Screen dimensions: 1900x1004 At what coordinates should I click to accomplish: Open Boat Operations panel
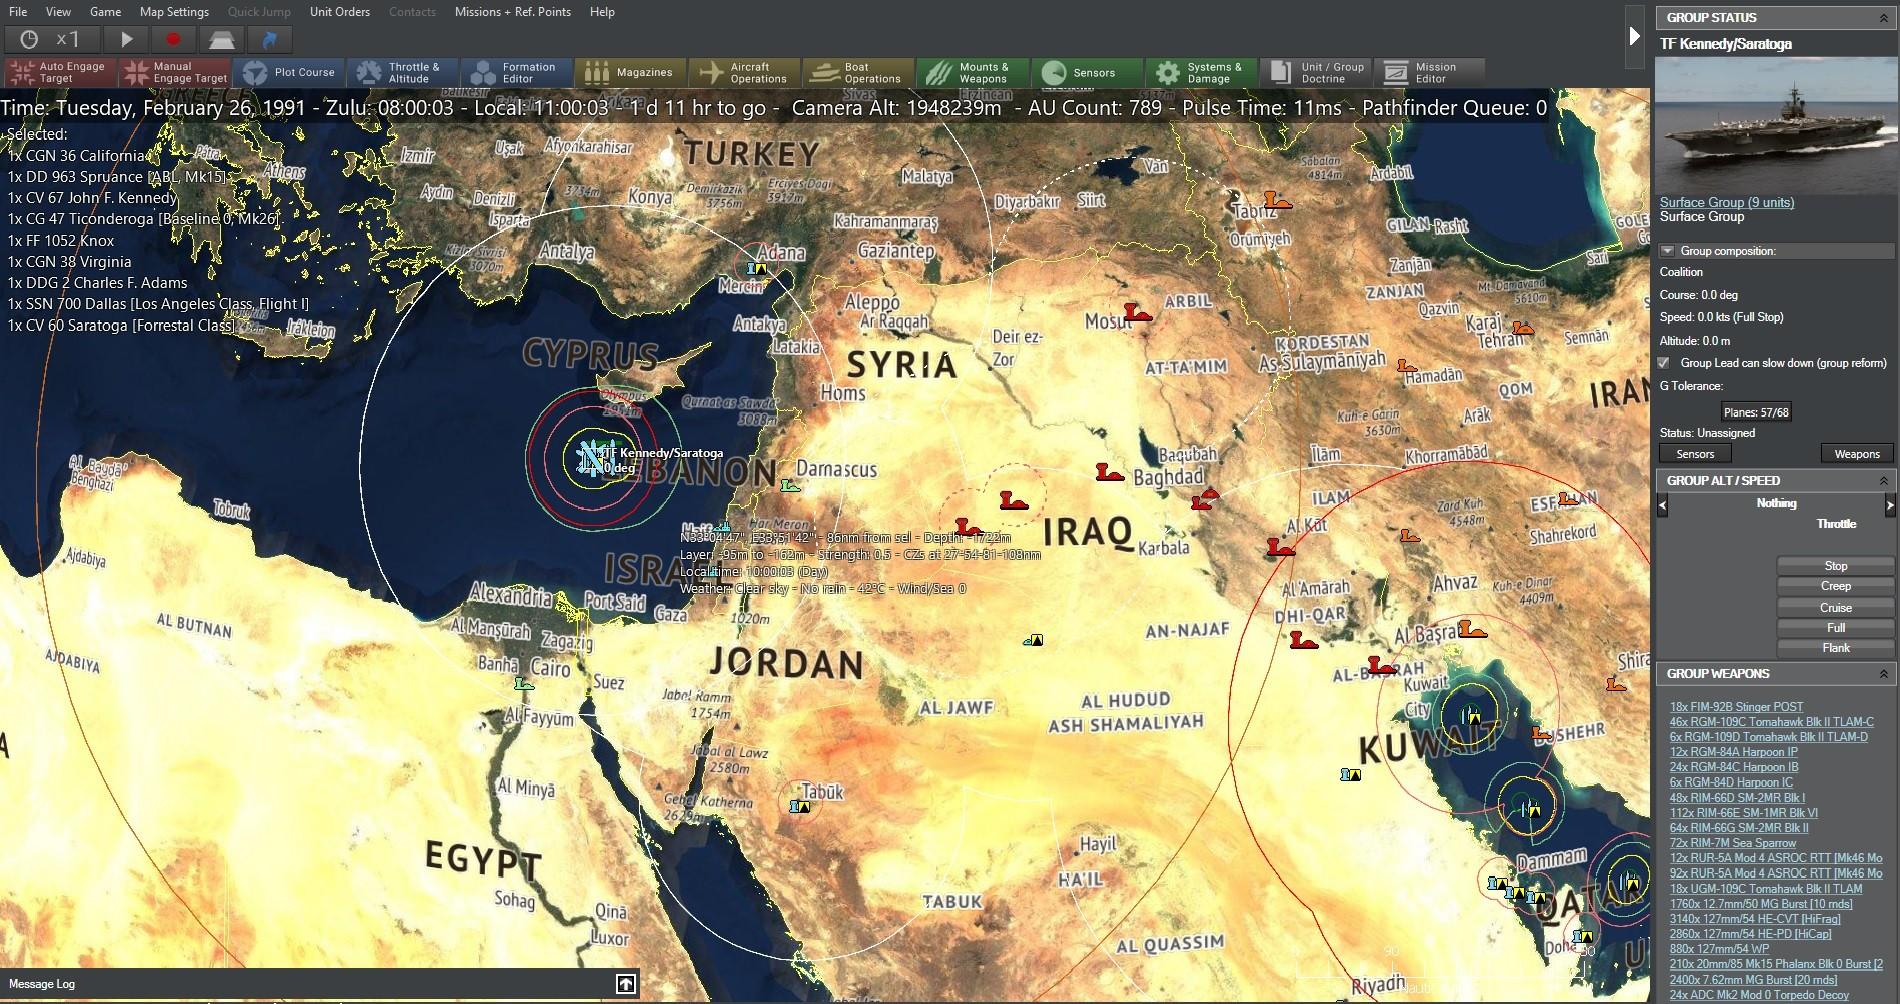[857, 71]
